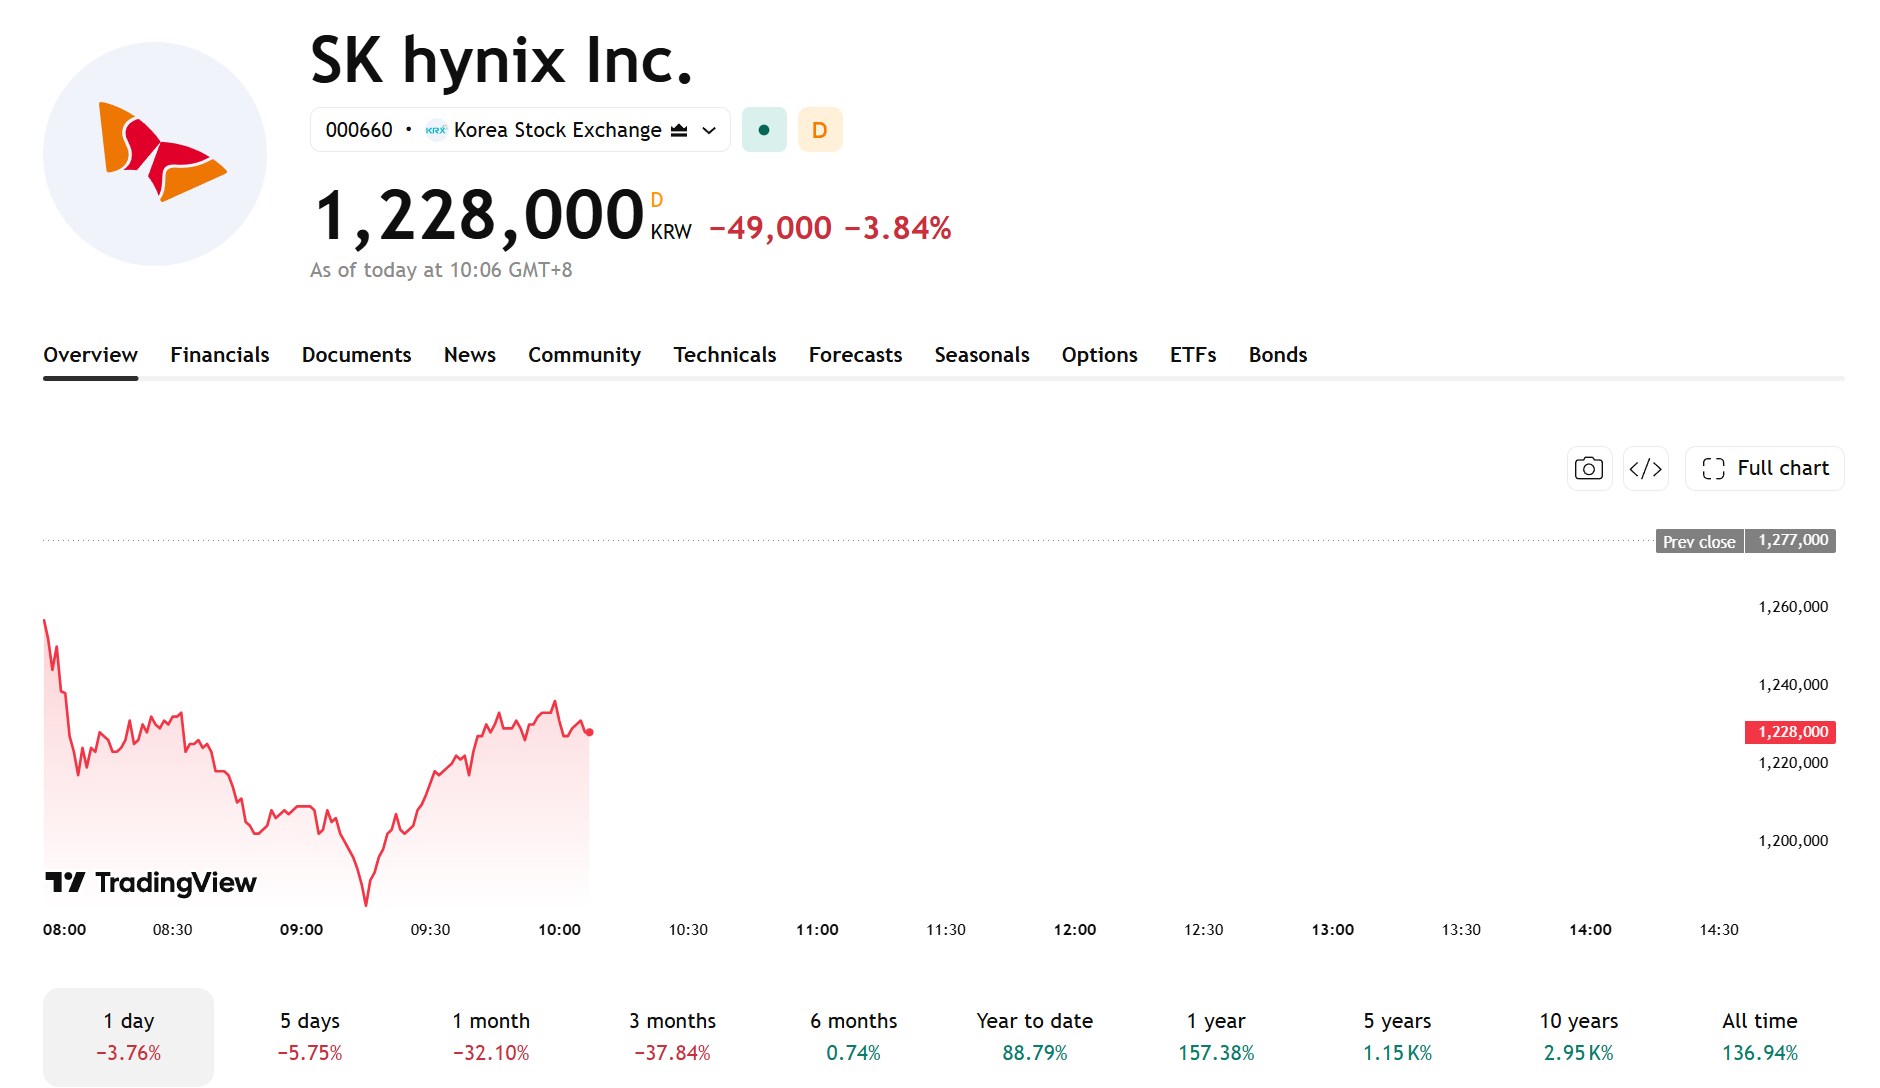Image resolution: width=1880 pixels, height=1088 pixels.
Task: Click the TradingView logo on chart
Action: [151, 882]
